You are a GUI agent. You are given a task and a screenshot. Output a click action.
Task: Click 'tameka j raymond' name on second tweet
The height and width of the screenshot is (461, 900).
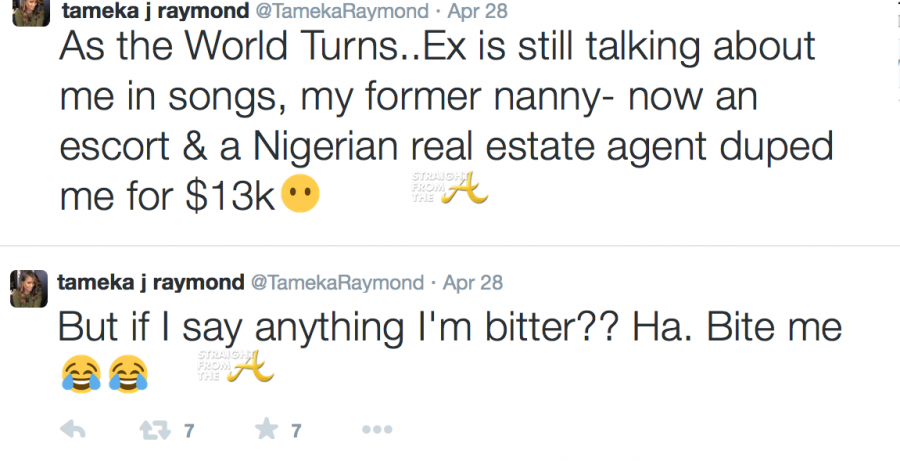tap(150, 282)
